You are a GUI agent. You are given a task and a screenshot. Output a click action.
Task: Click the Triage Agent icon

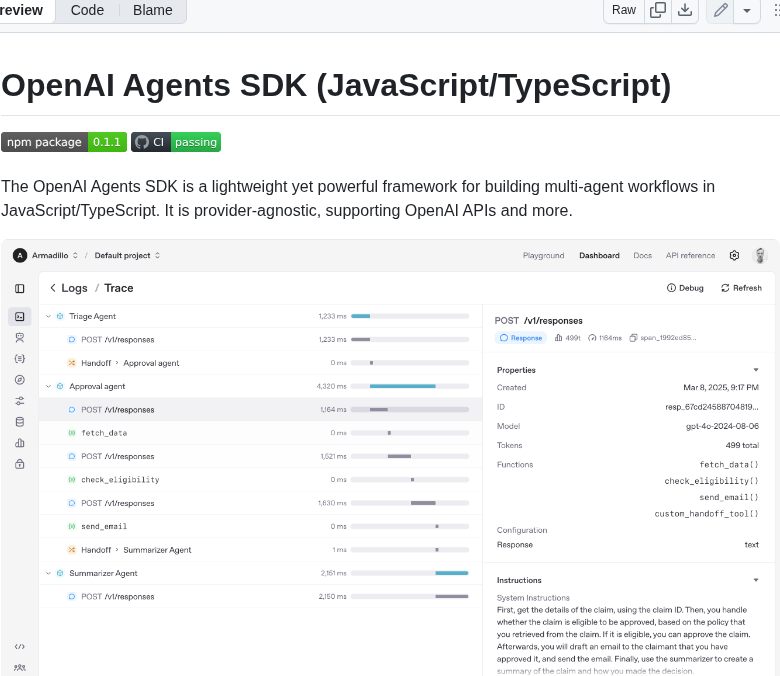tap(60, 316)
